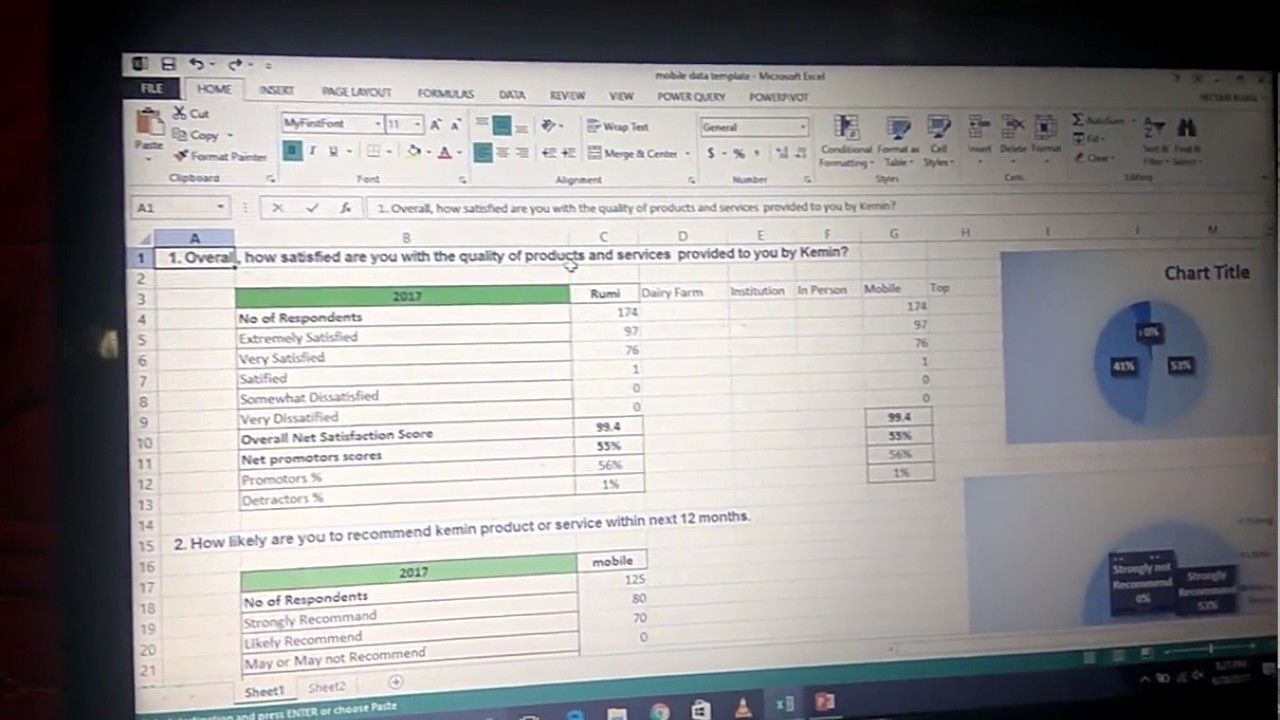Viewport: 1280px width, 720px height.
Task: Open the General number format dropdown
Action: pyautogui.click(x=802, y=127)
